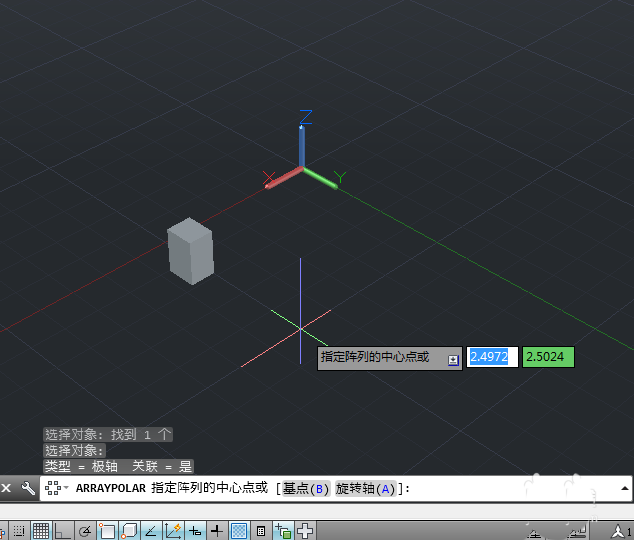This screenshot has width=634, height=540.
Task: Open command line customize wrench
Action: click(28, 488)
